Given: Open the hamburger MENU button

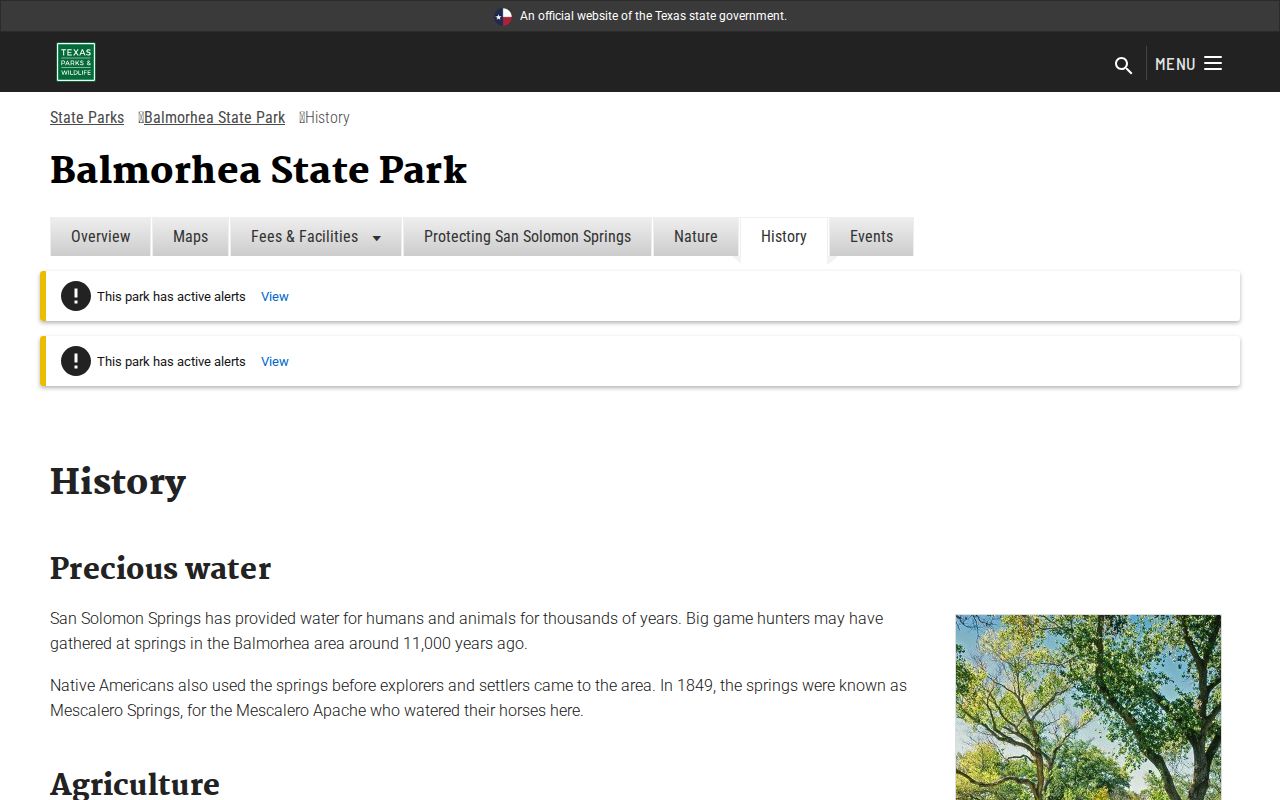Looking at the screenshot, I should (x=1189, y=64).
